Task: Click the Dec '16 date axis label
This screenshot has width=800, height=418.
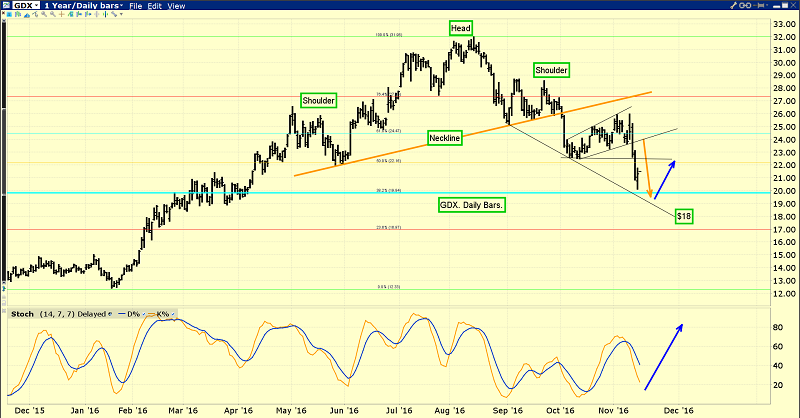Action: 679,410
